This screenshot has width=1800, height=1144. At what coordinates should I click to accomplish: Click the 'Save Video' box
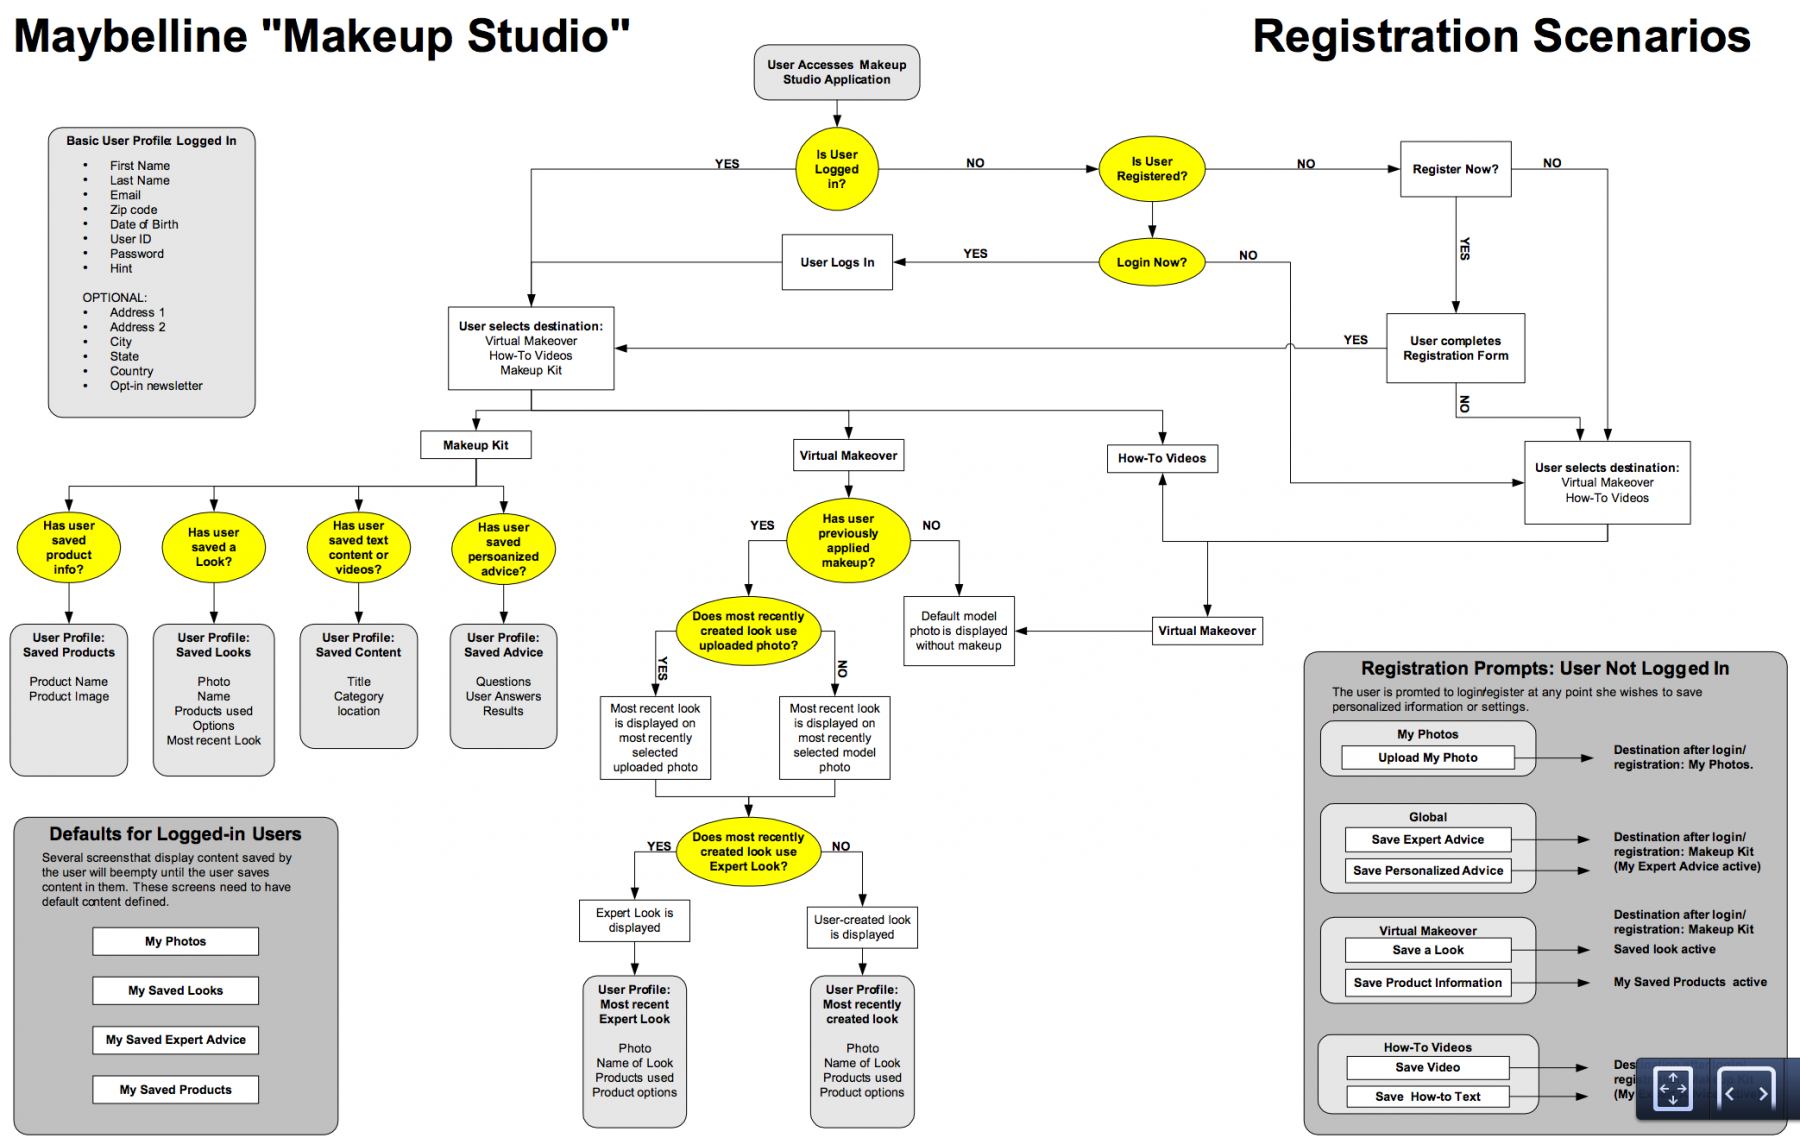tap(1428, 1067)
